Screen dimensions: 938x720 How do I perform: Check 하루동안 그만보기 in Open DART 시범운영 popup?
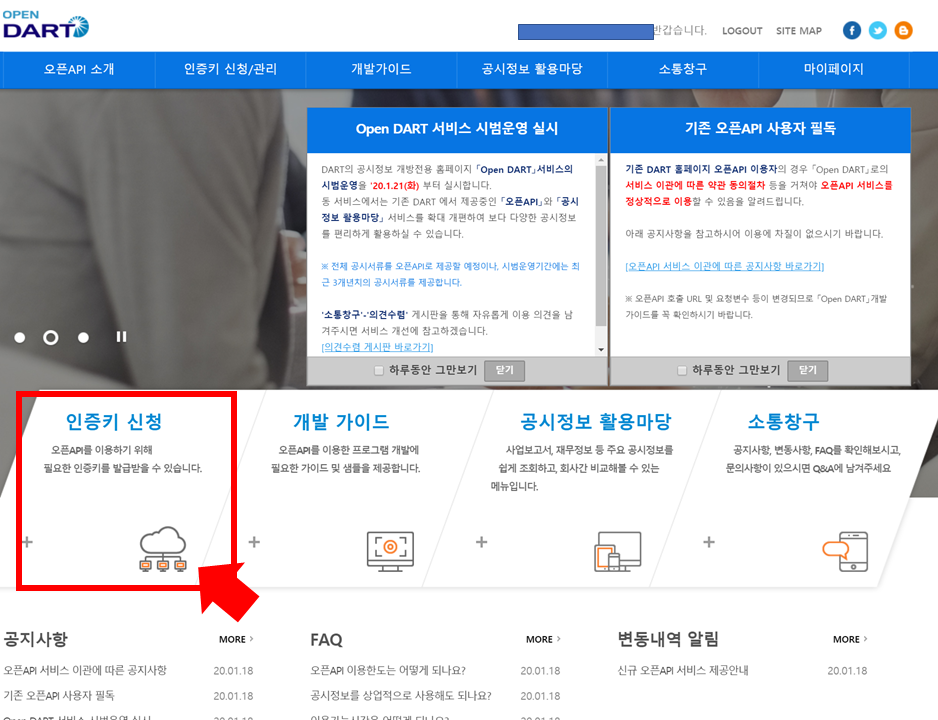click(x=379, y=371)
